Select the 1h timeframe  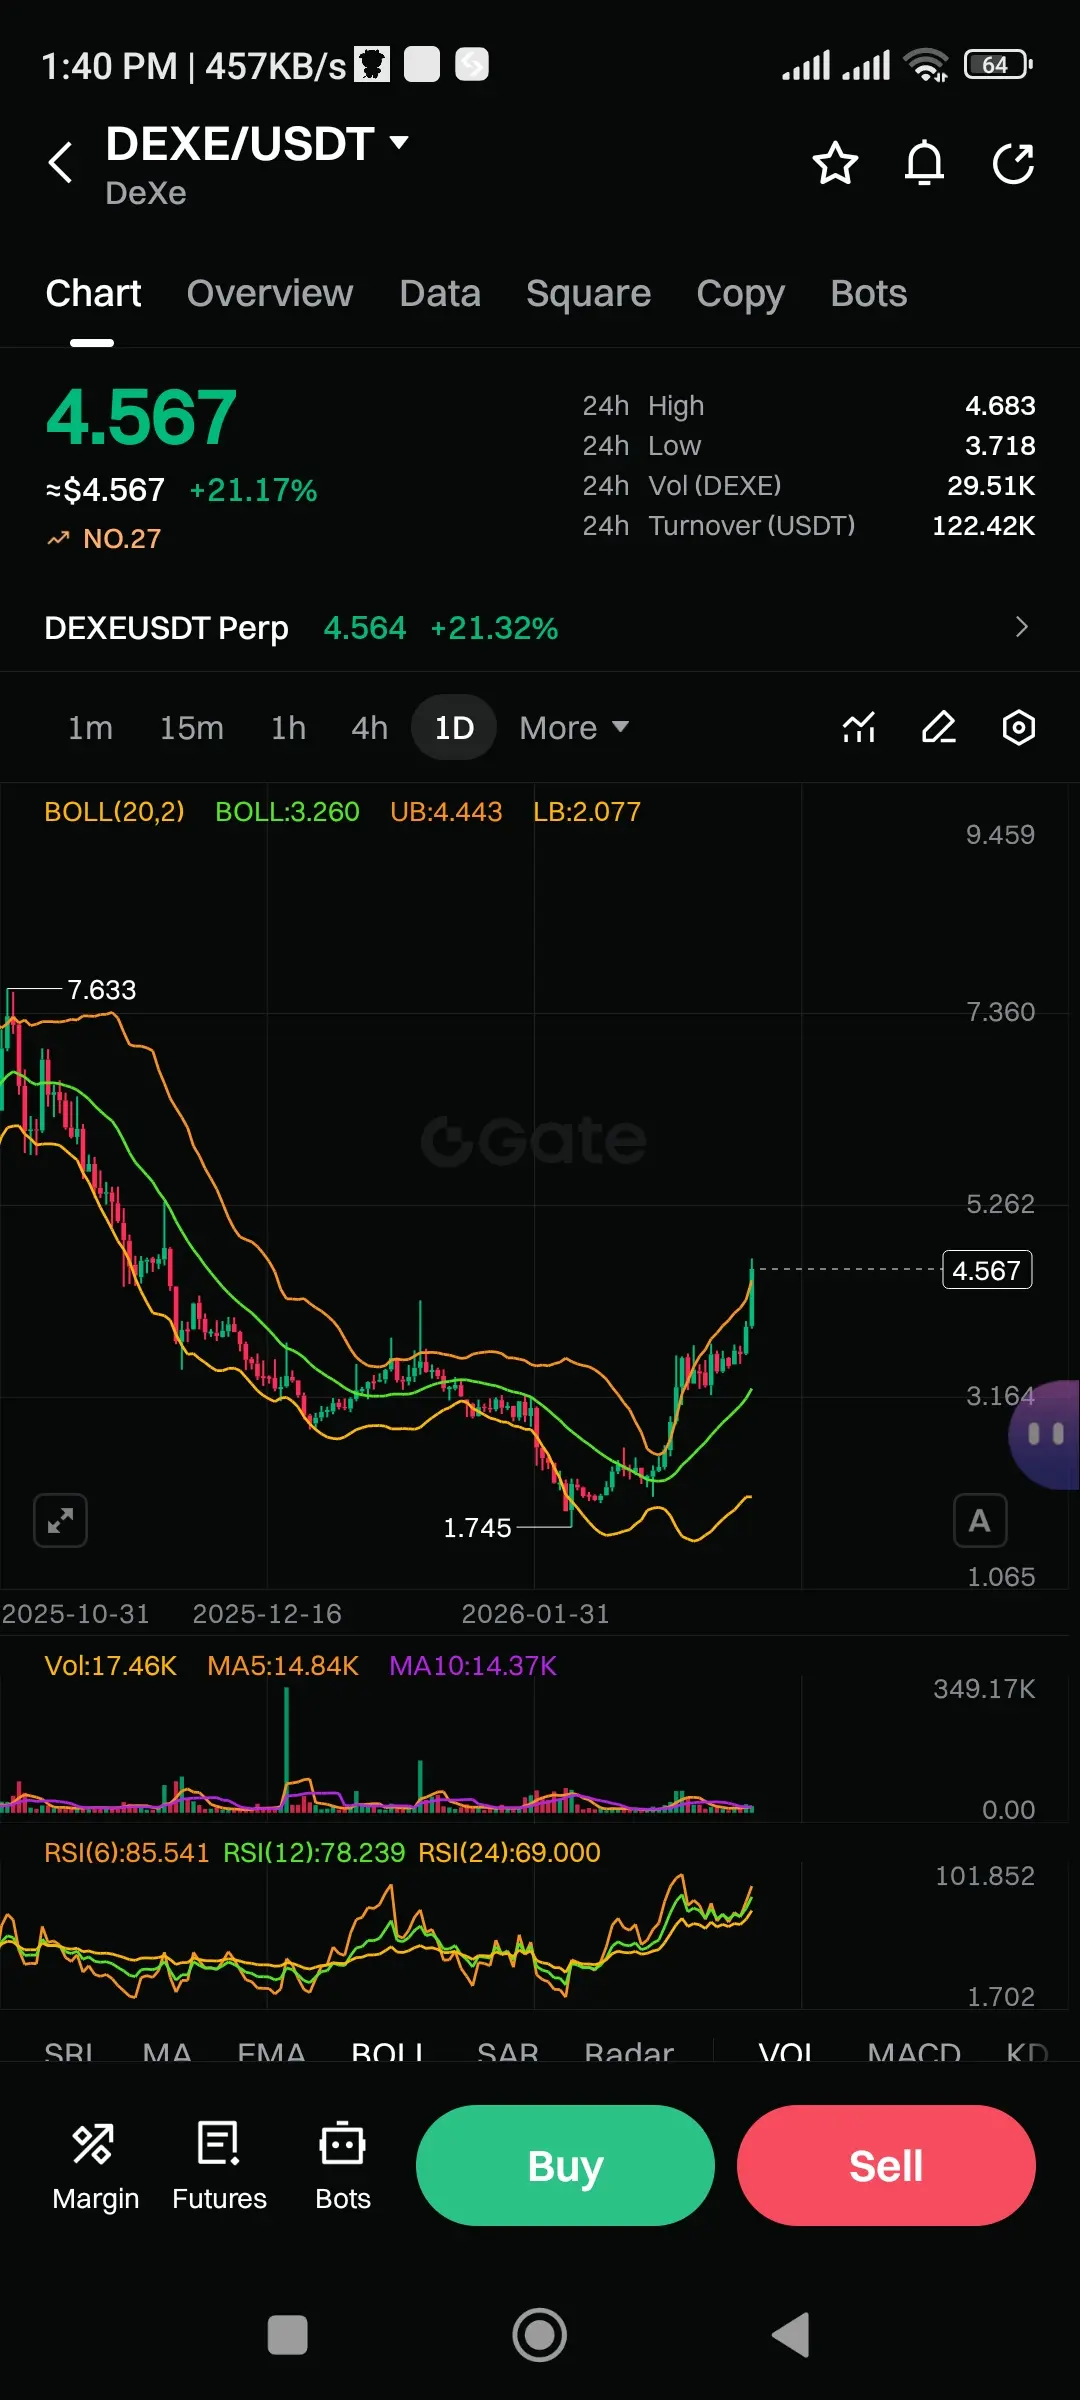pyautogui.click(x=288, y=728)
